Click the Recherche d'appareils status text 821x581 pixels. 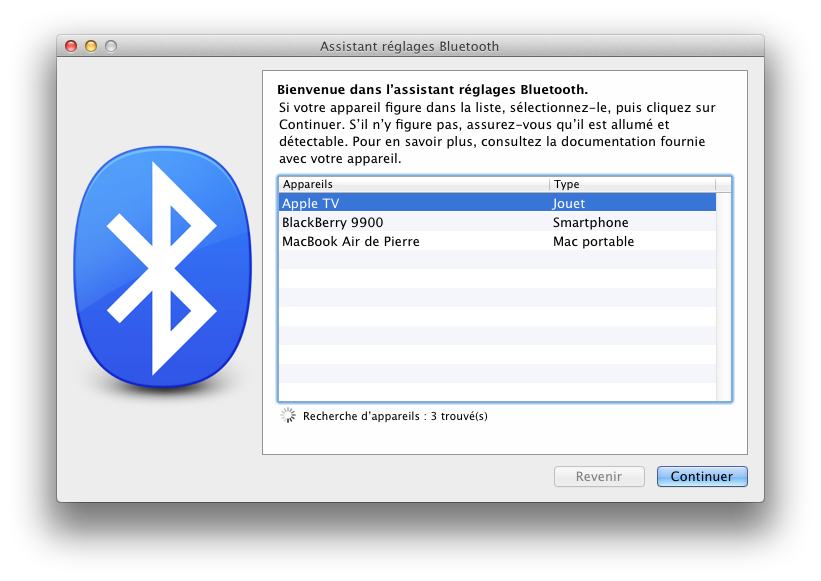pos(395,416)
